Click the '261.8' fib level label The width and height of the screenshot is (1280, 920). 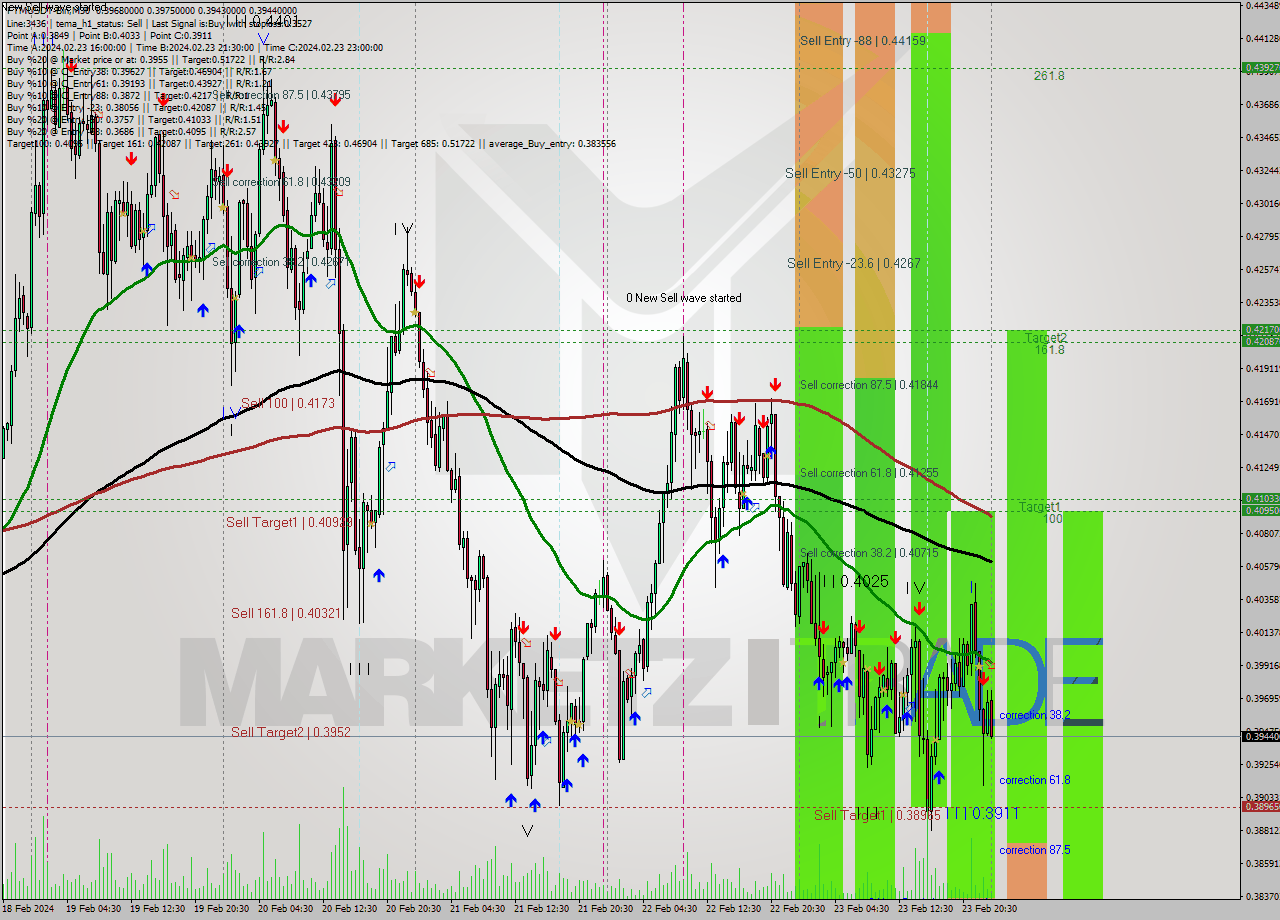pos(1049,76)
